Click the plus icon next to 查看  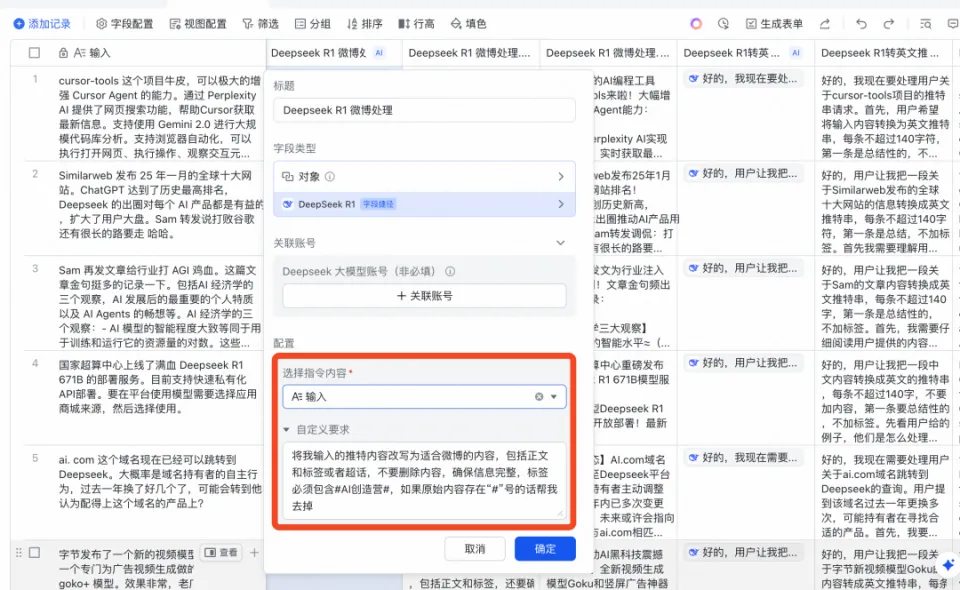point(254,553)
